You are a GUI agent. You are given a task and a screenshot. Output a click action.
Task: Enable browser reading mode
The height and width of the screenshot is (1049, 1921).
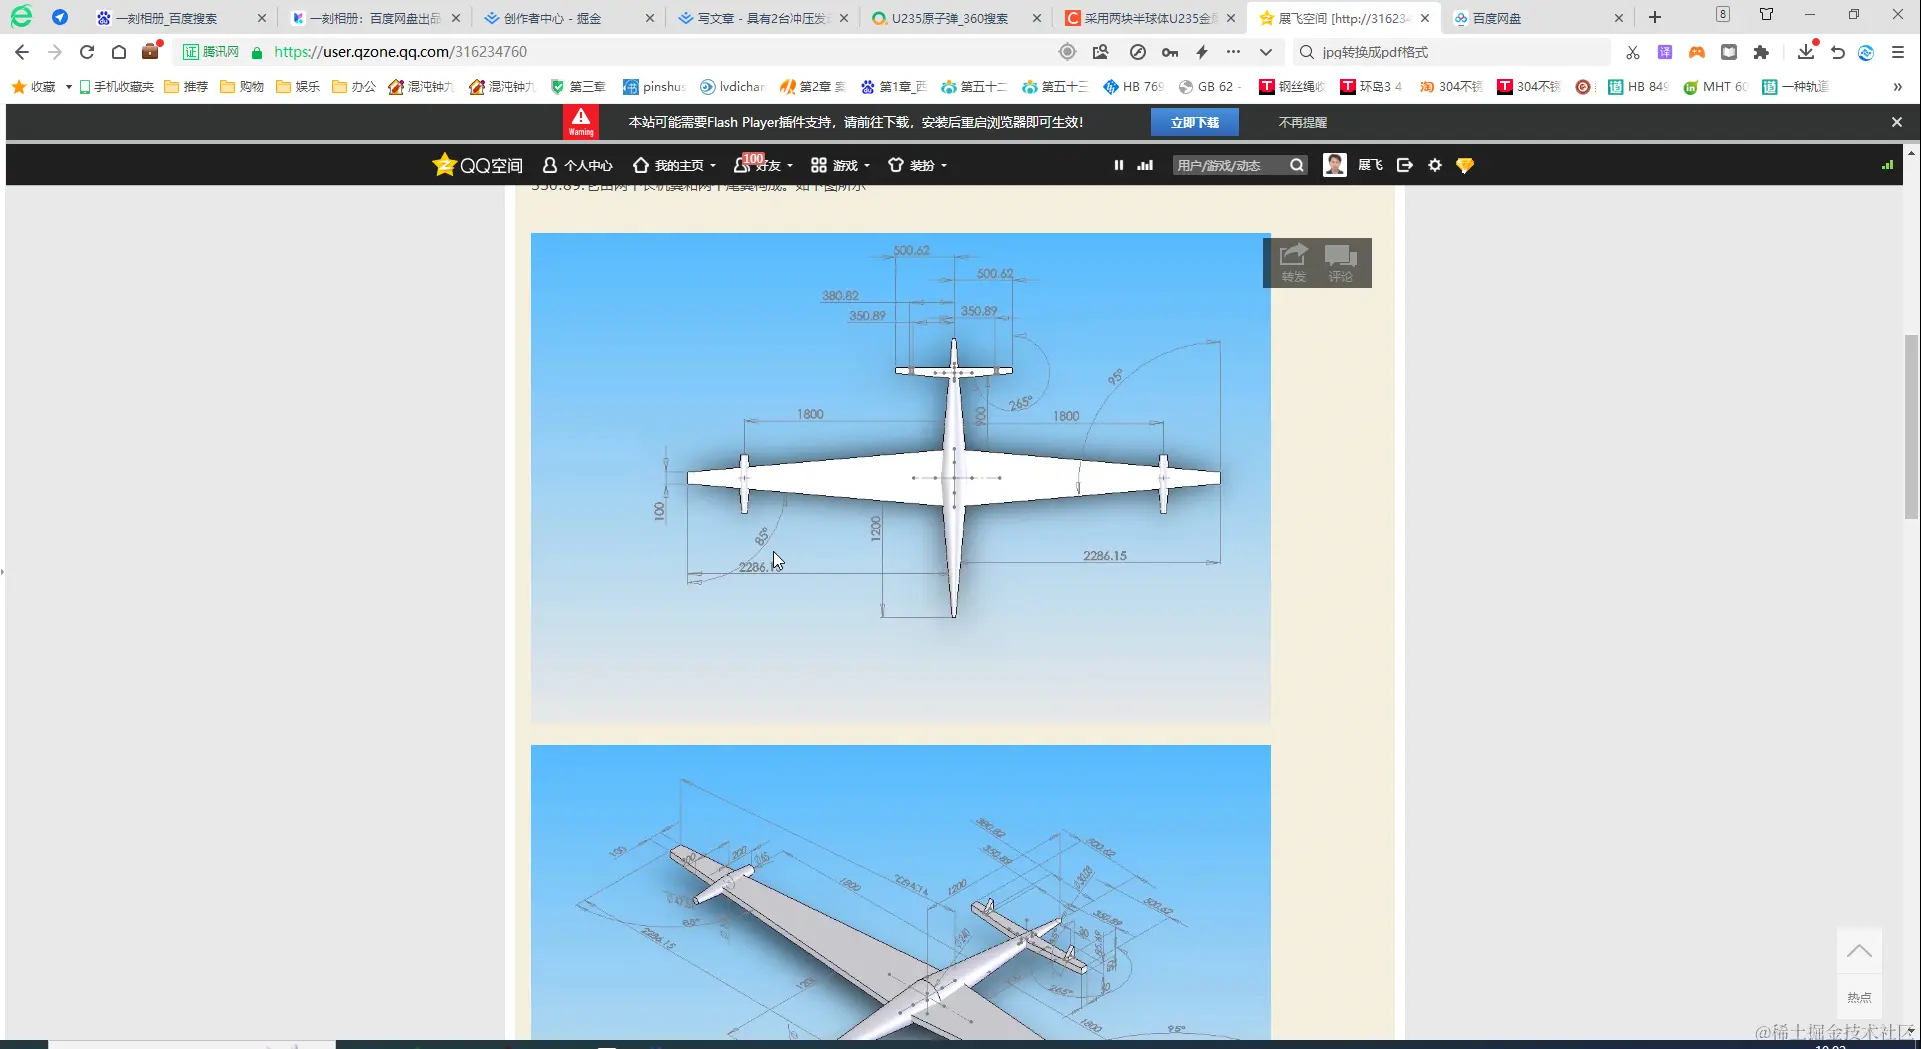1728,52
